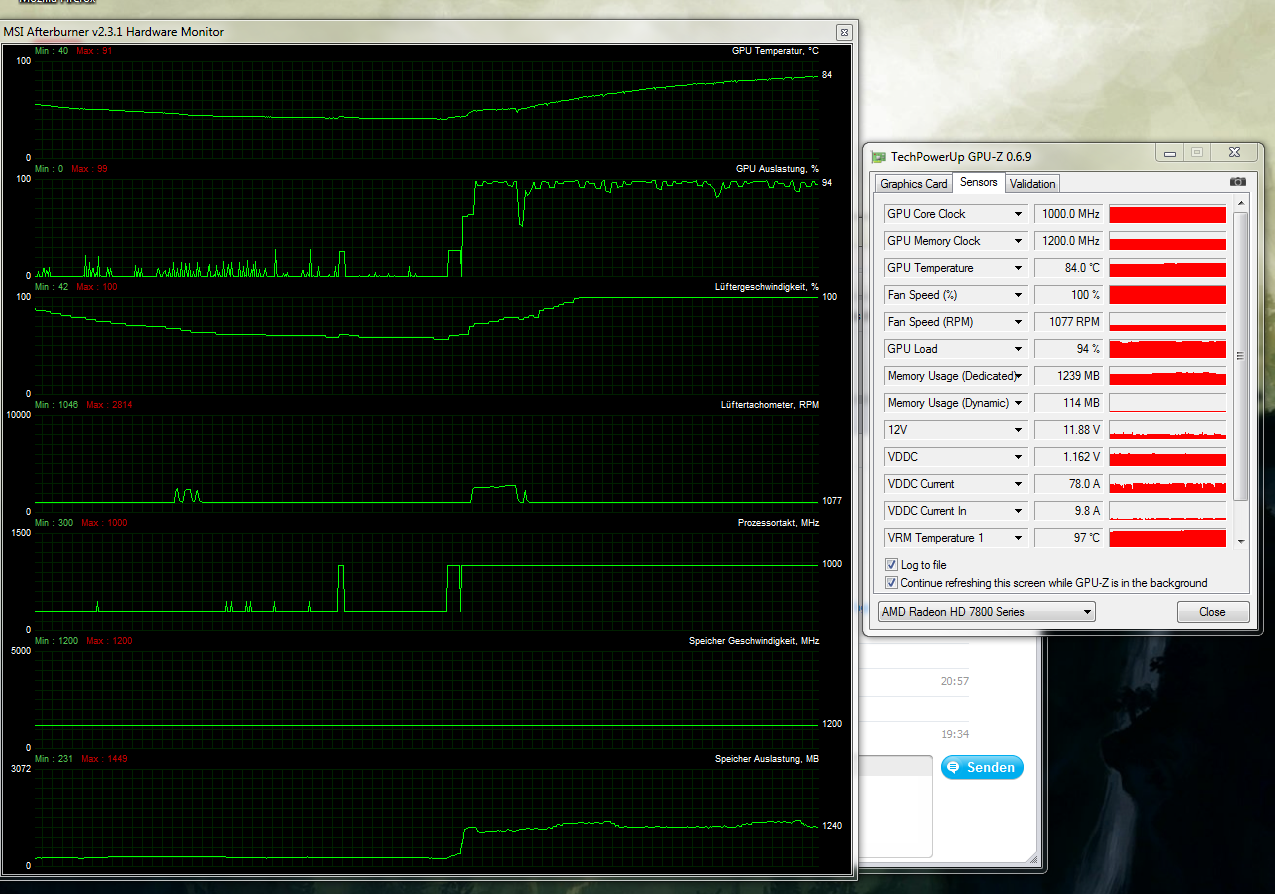Click the GPU Temperatur graph label in Afterburner
The image size is (1275, 894).
click(775, 50)
